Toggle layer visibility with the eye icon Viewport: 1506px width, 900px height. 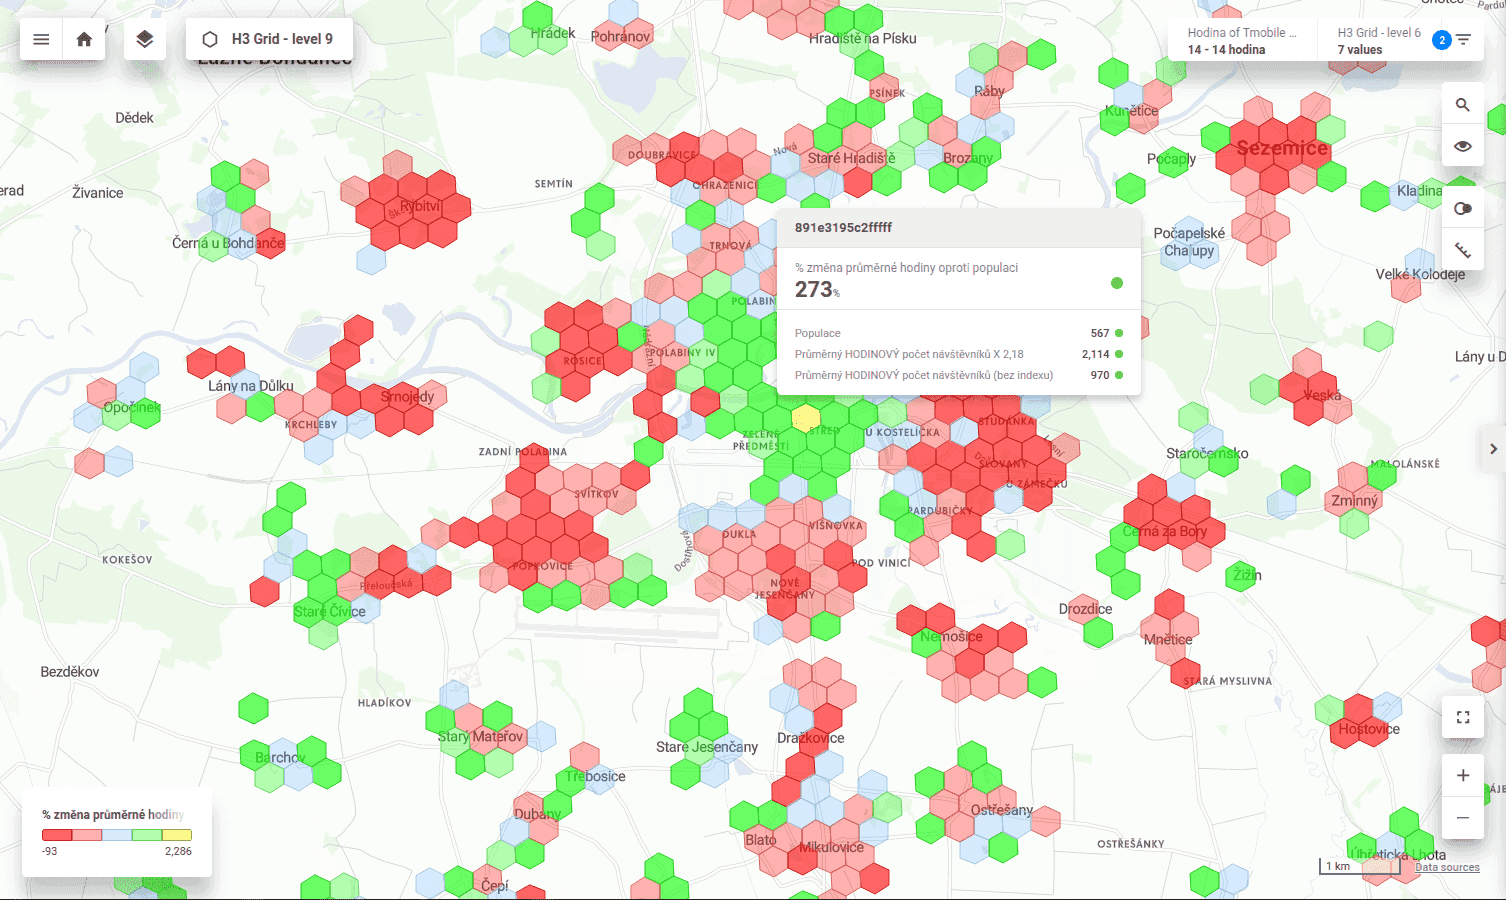click(1463, 146)
